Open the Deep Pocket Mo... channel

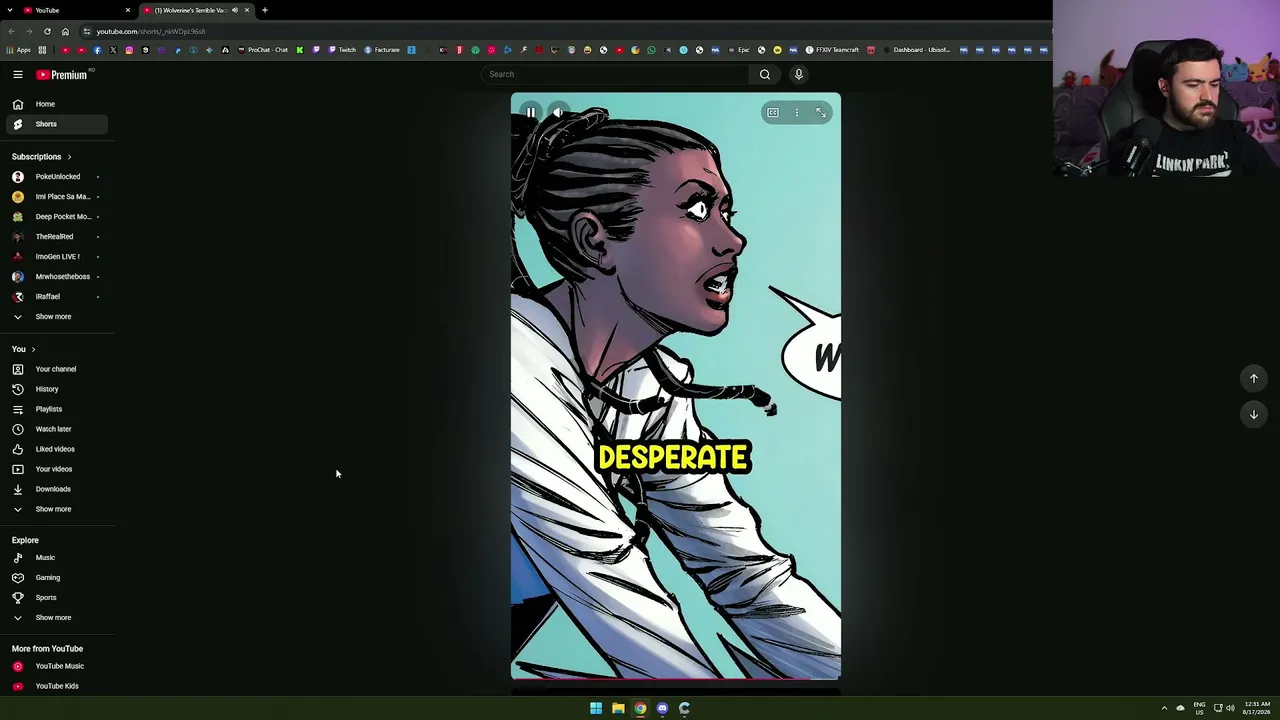(x=55, y=217)
